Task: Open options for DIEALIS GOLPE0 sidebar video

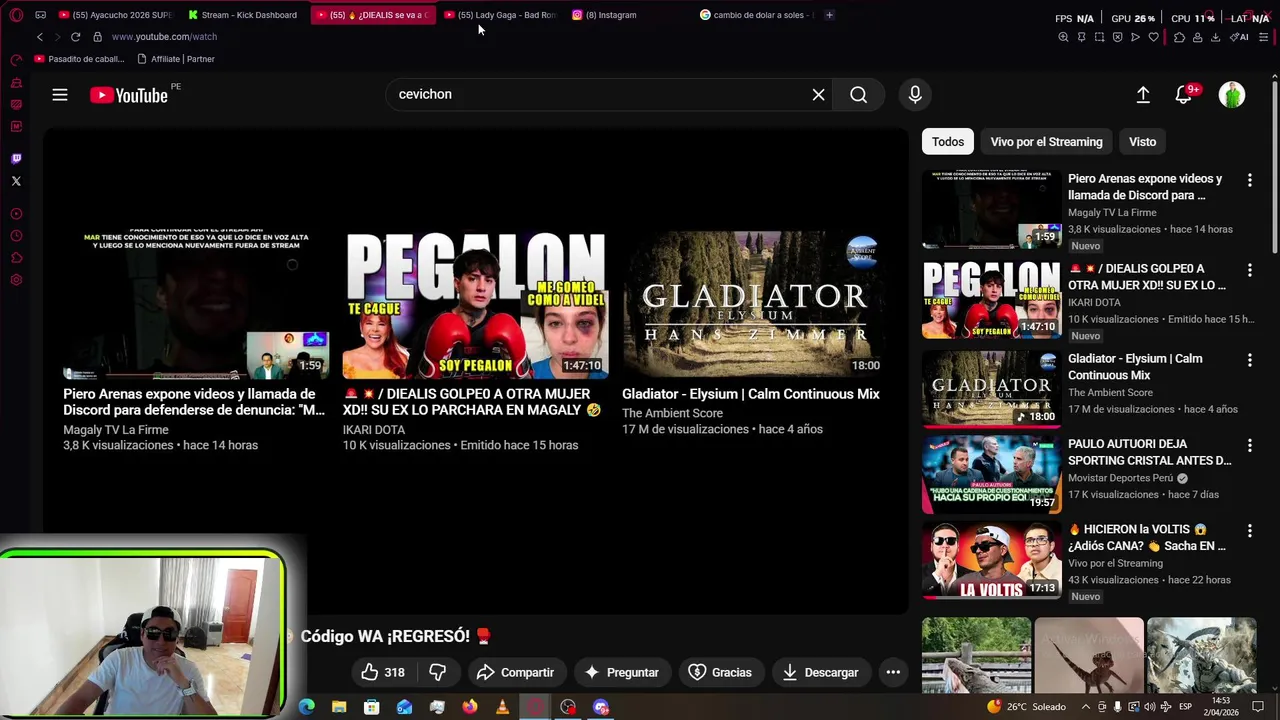Action: [1249, 270]
